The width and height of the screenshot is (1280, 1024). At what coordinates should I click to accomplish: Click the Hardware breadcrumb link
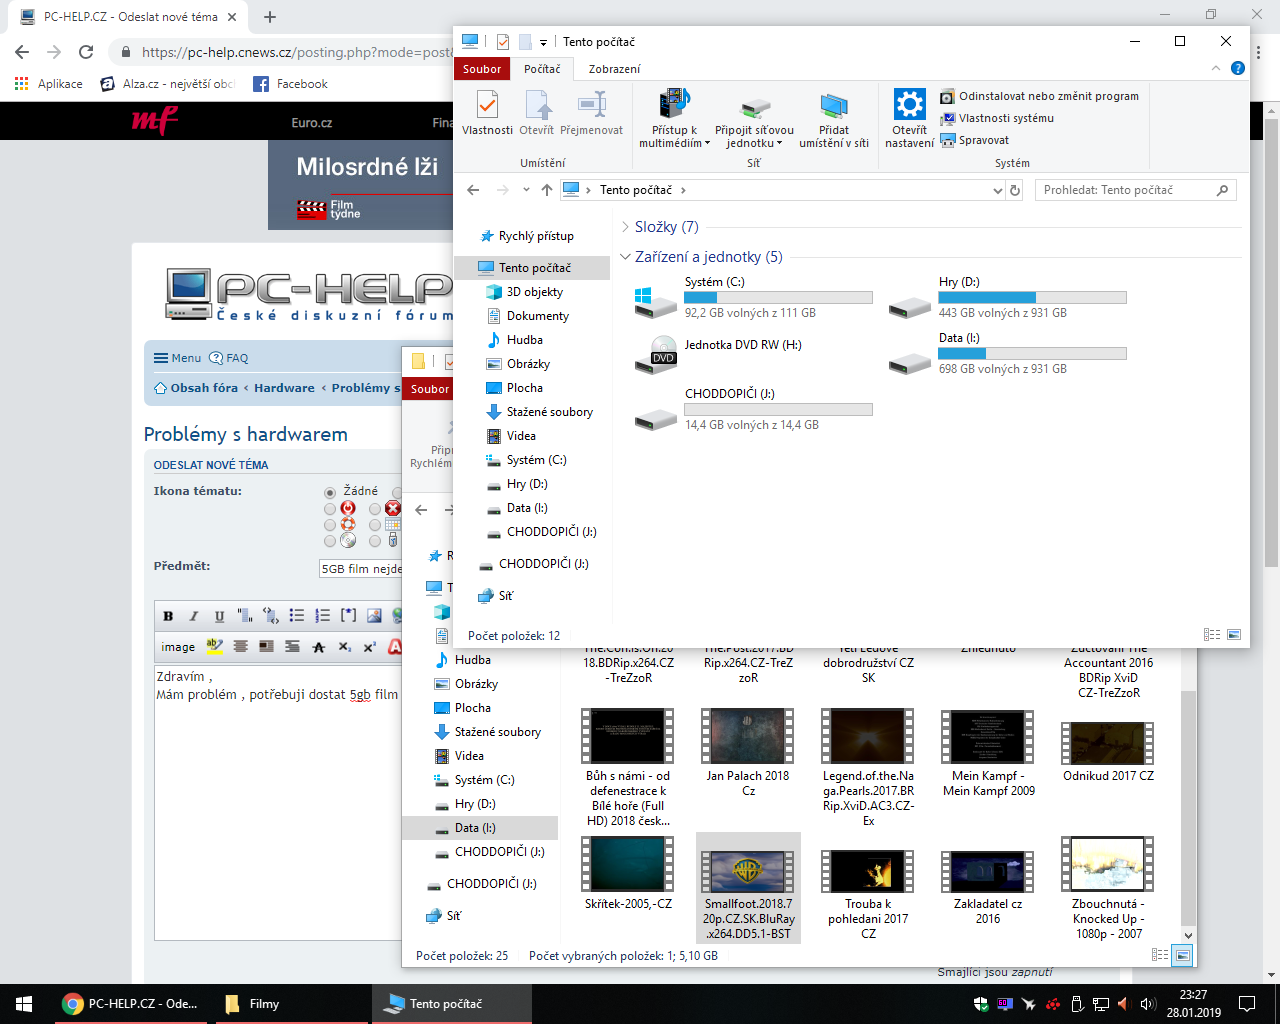[x=284, y=388]
